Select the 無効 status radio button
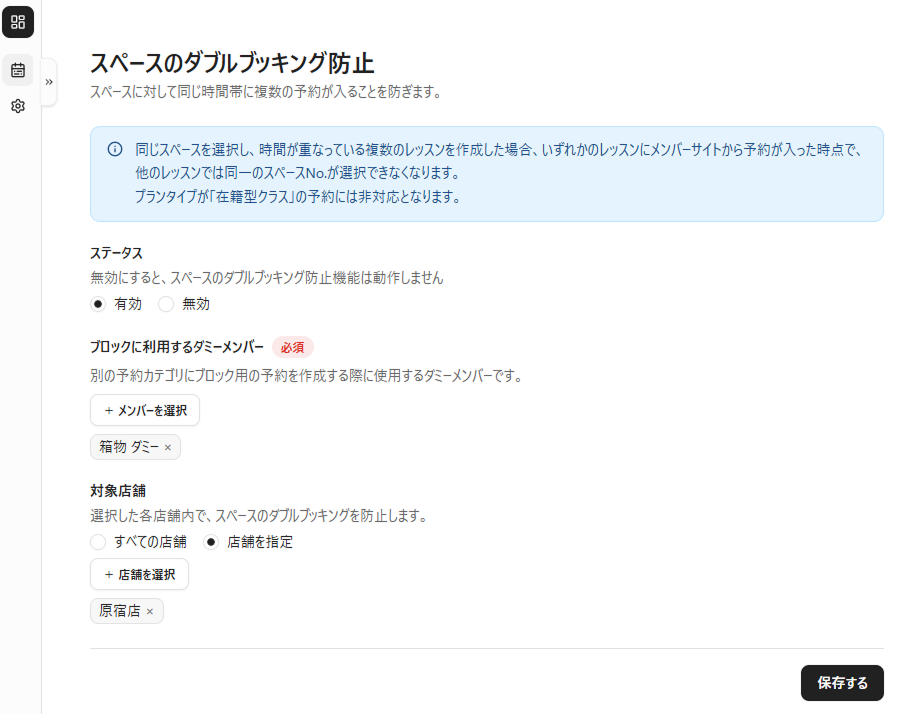The height and width of the screenshot is (714, 920). (166, 304)
